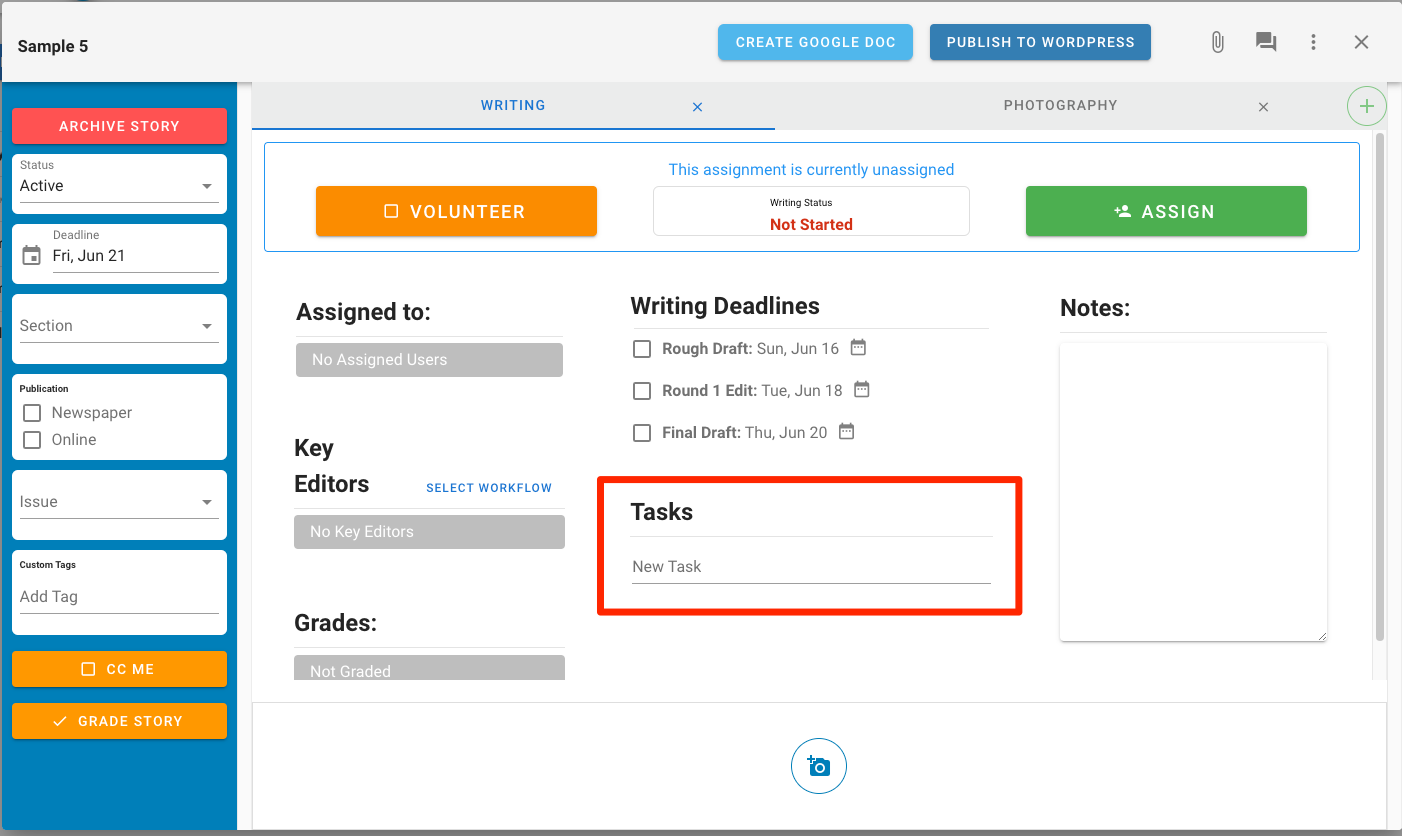Check the Rough Draft checkbox
This screenshot has width=1402, height=836.
tap(642, 349)
